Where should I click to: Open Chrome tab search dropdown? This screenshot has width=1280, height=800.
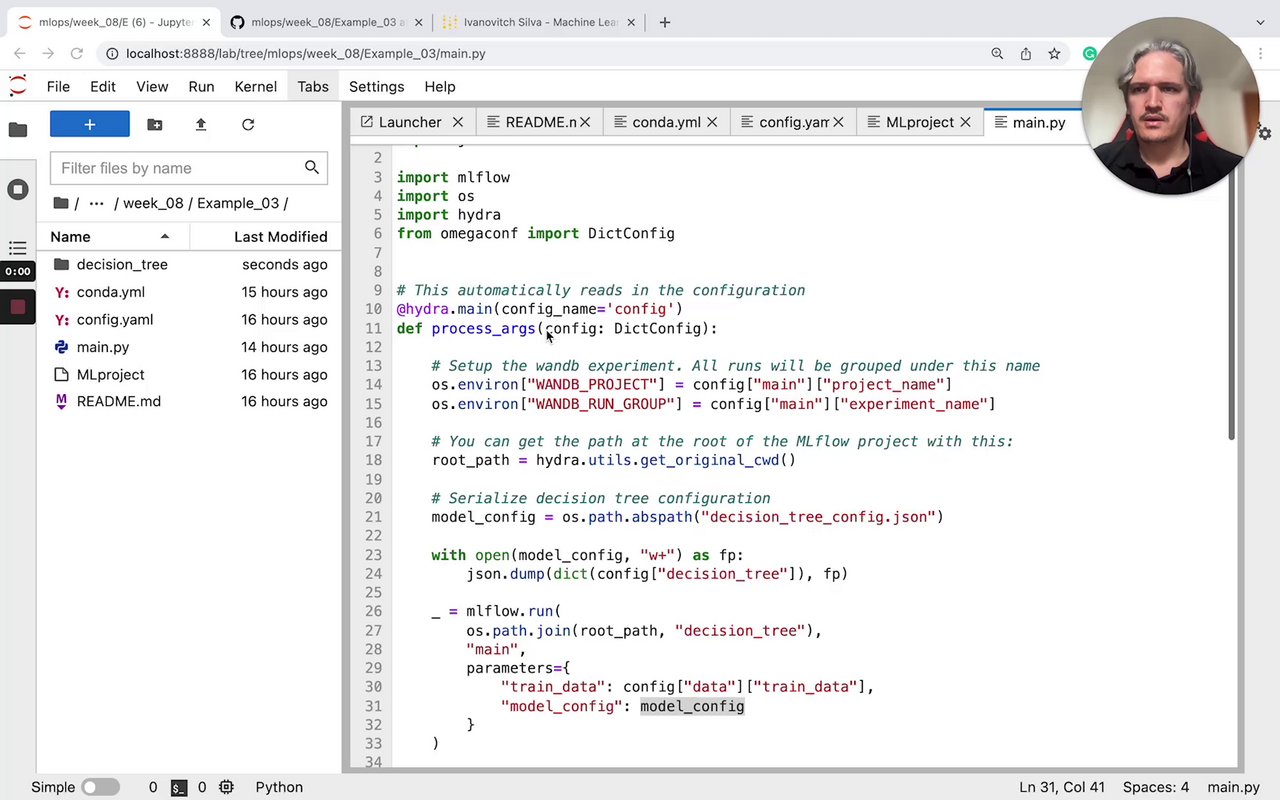[1260, 22]
